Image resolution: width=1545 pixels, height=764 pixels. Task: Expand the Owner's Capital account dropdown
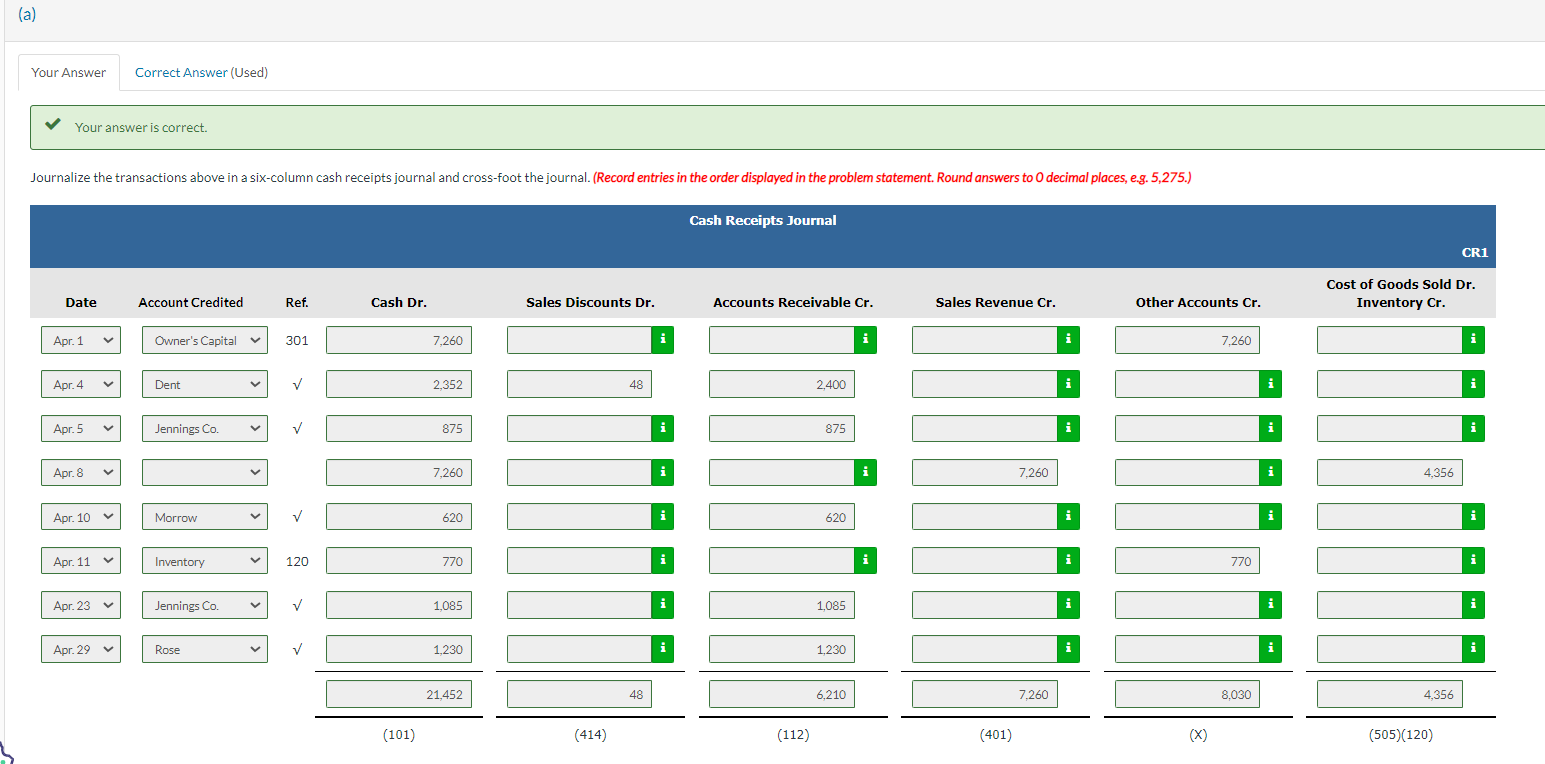205,341
